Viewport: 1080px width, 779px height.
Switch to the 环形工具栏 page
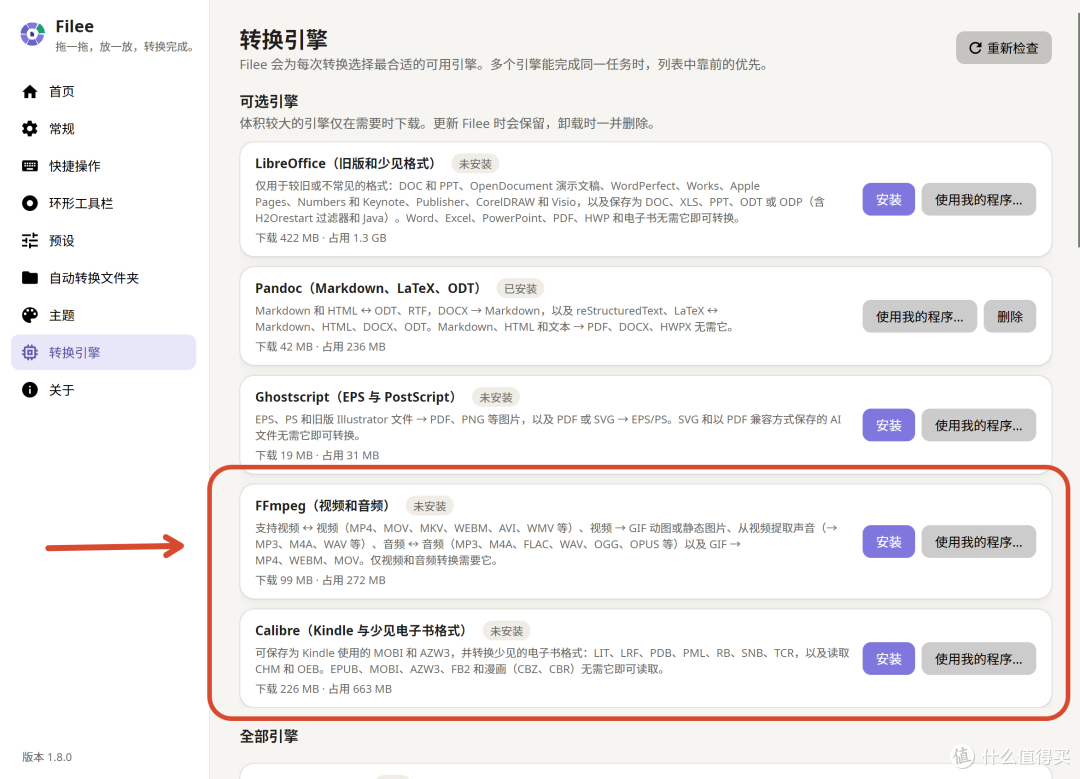point(103,203)
